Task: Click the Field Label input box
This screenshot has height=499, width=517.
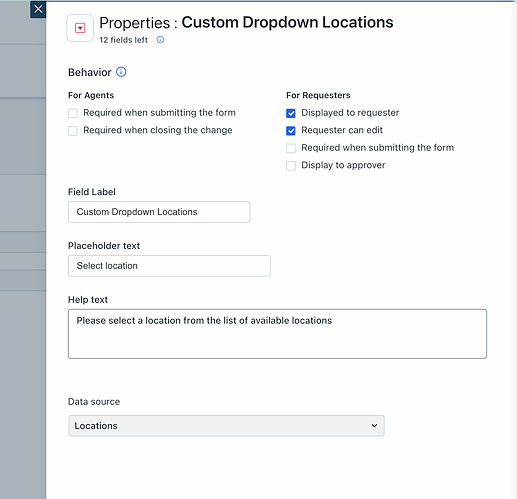Action: coord(159,212)
